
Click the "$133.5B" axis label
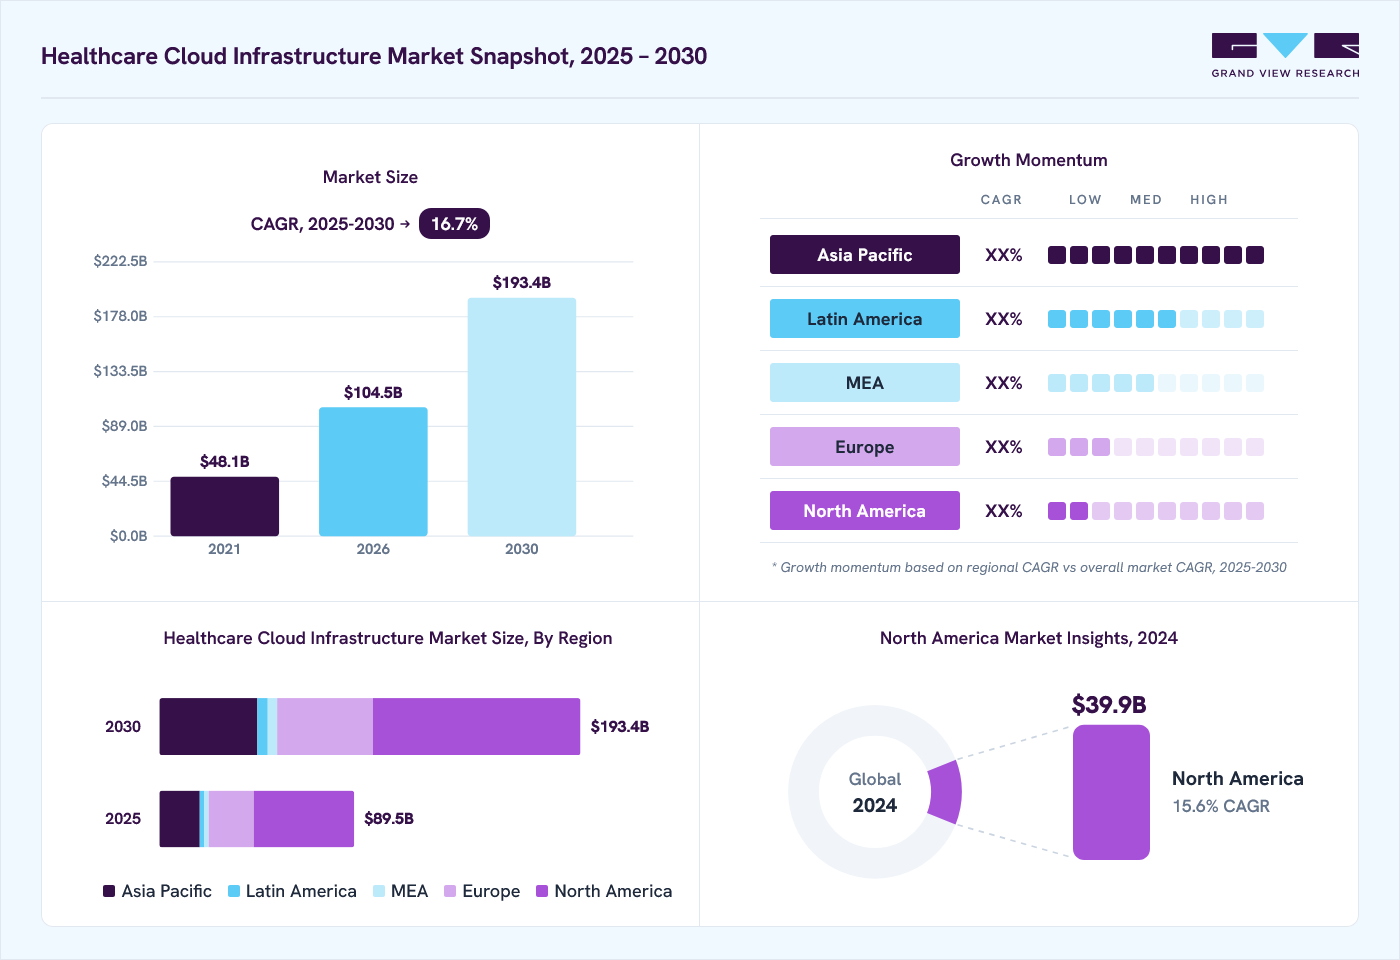(120, 371)
